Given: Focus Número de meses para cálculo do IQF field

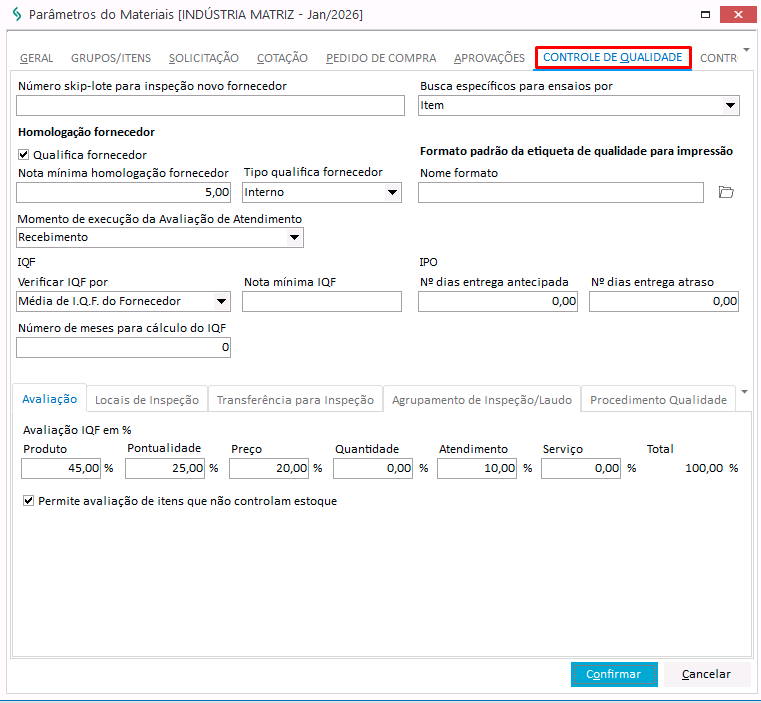Looking at the screenshot, I should (x=123, y=348).
